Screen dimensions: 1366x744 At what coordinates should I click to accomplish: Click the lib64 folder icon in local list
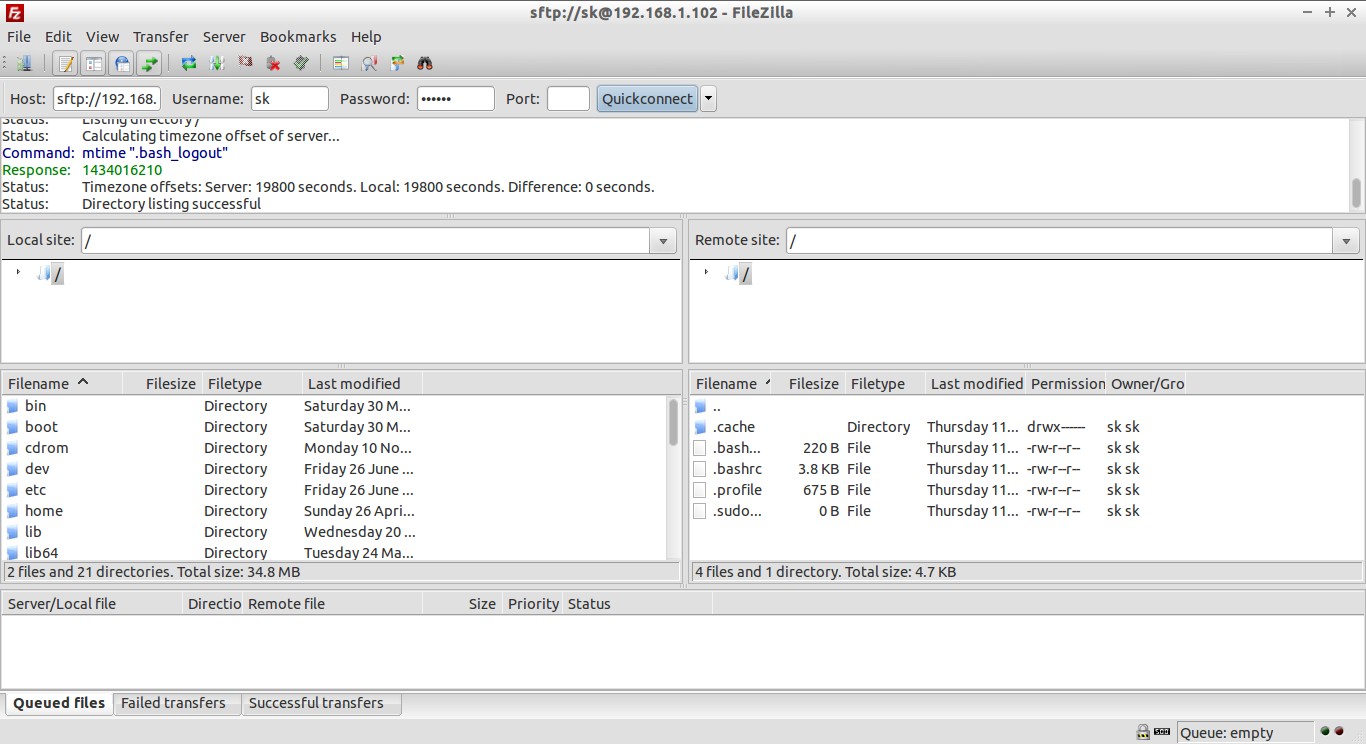[13, 553]
